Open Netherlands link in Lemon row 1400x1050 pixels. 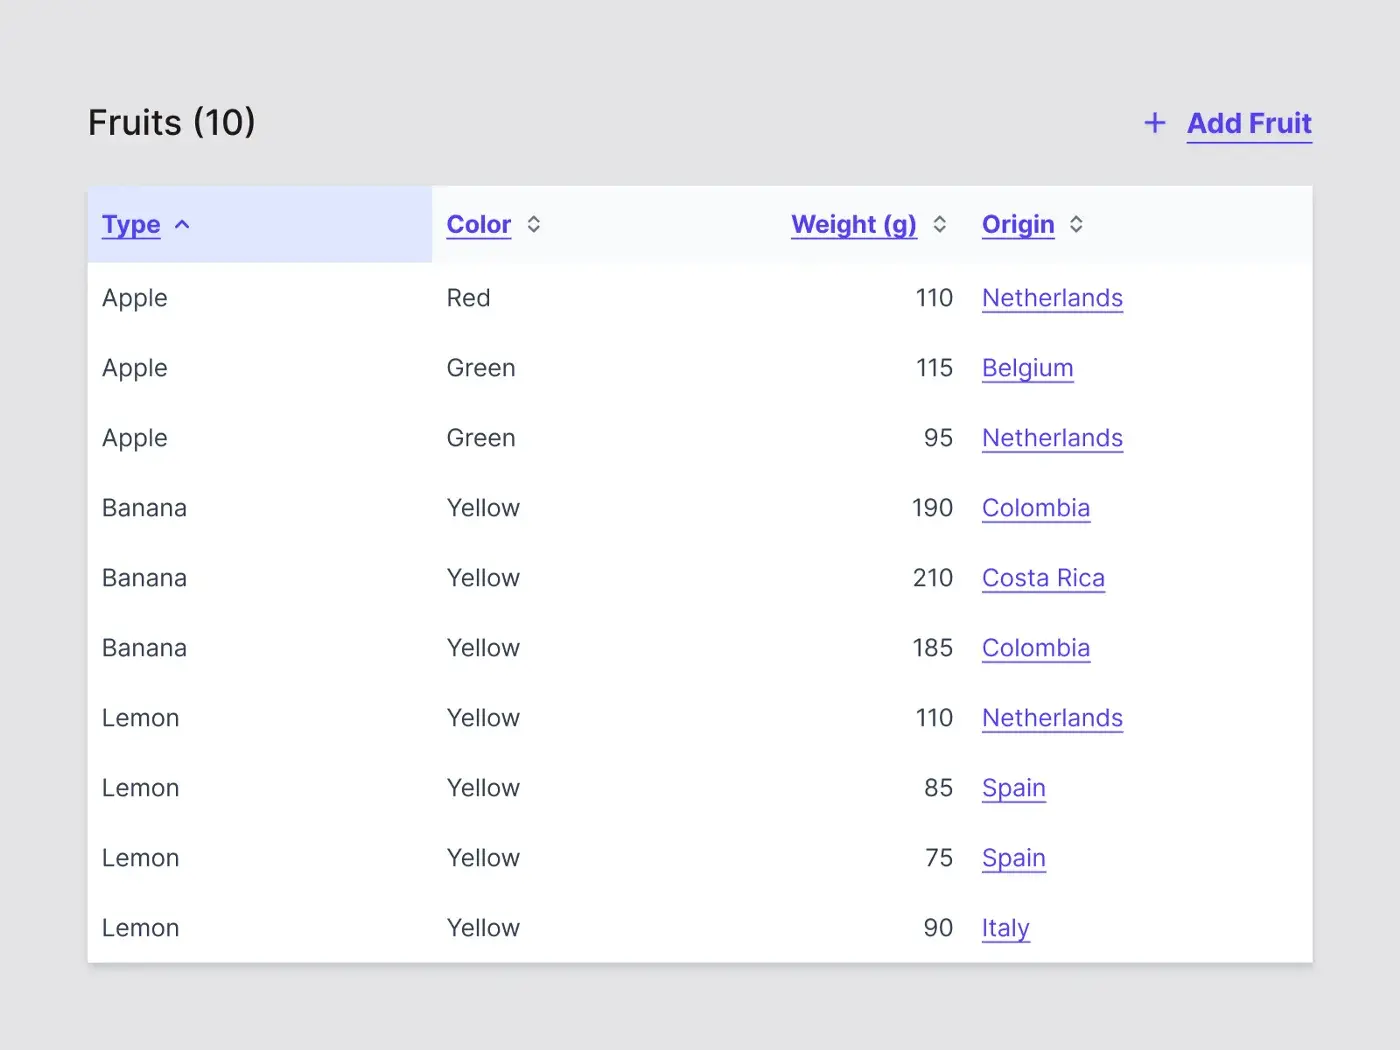tap(1052, 718)
